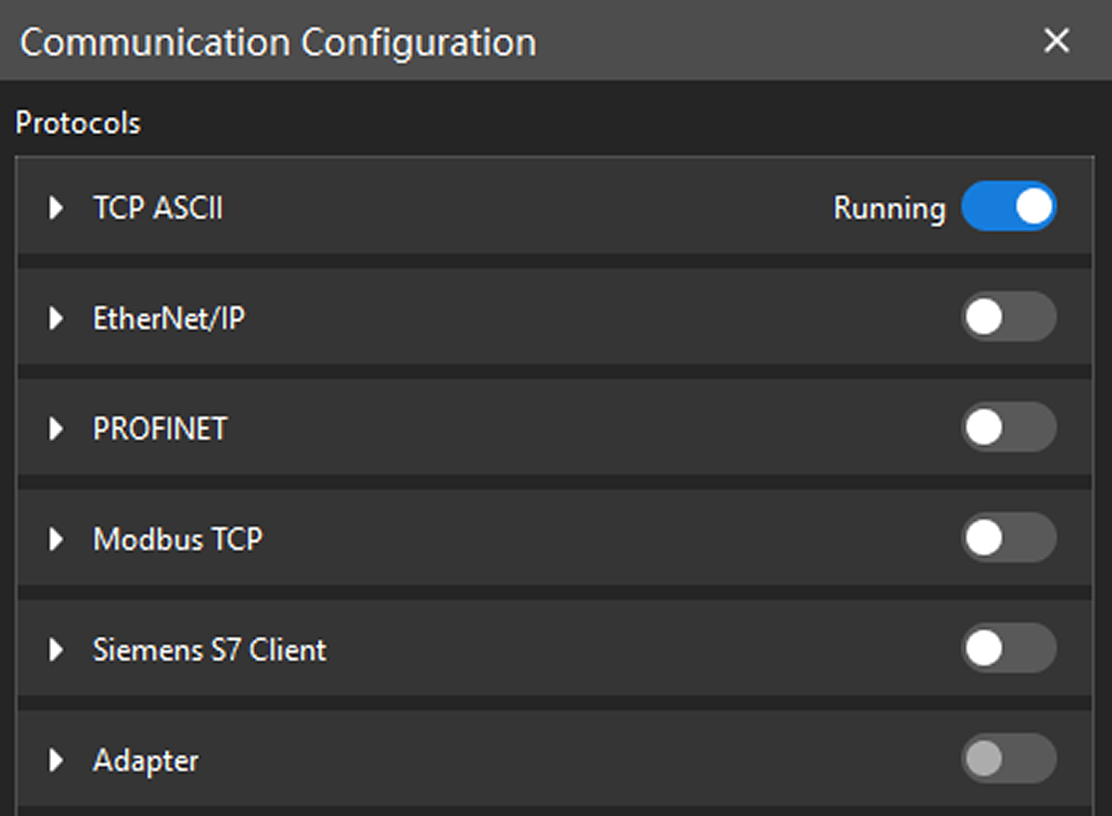The height and width of the screenshot is (816, 1112).
Task: Expand the Adapter protocol arrow
Action: (x=56, y=761)
